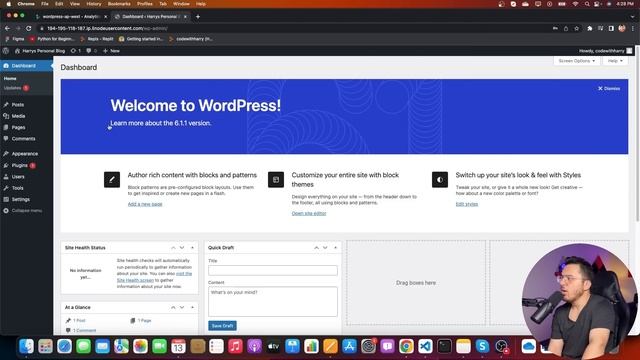Click layout icon beside Customize your entire site

pos(276,180)
